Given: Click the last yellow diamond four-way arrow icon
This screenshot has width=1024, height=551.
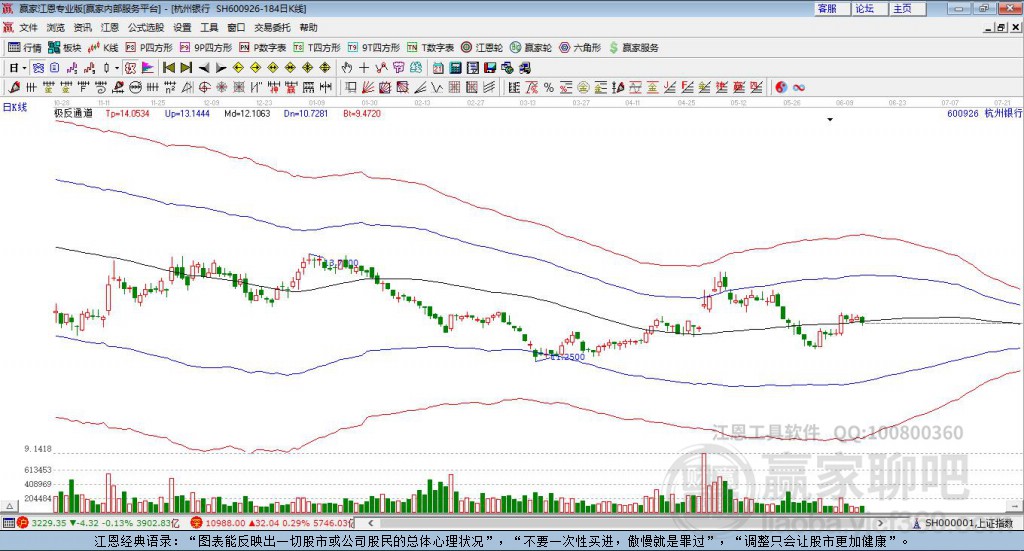Looking at the screenshot, I should click(x=325, y=68).
